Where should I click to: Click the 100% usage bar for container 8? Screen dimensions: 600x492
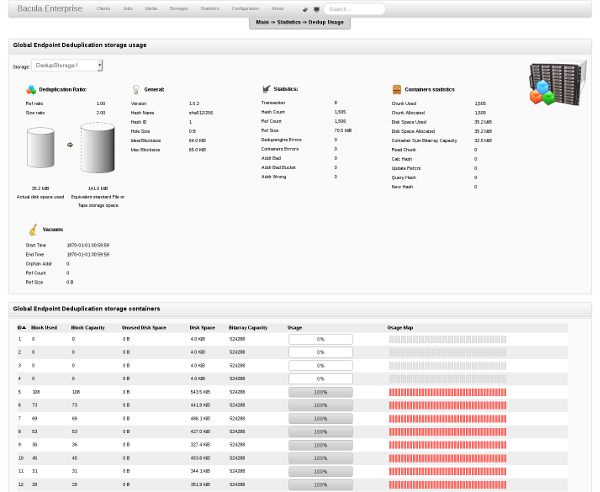(x=321, y=432)
